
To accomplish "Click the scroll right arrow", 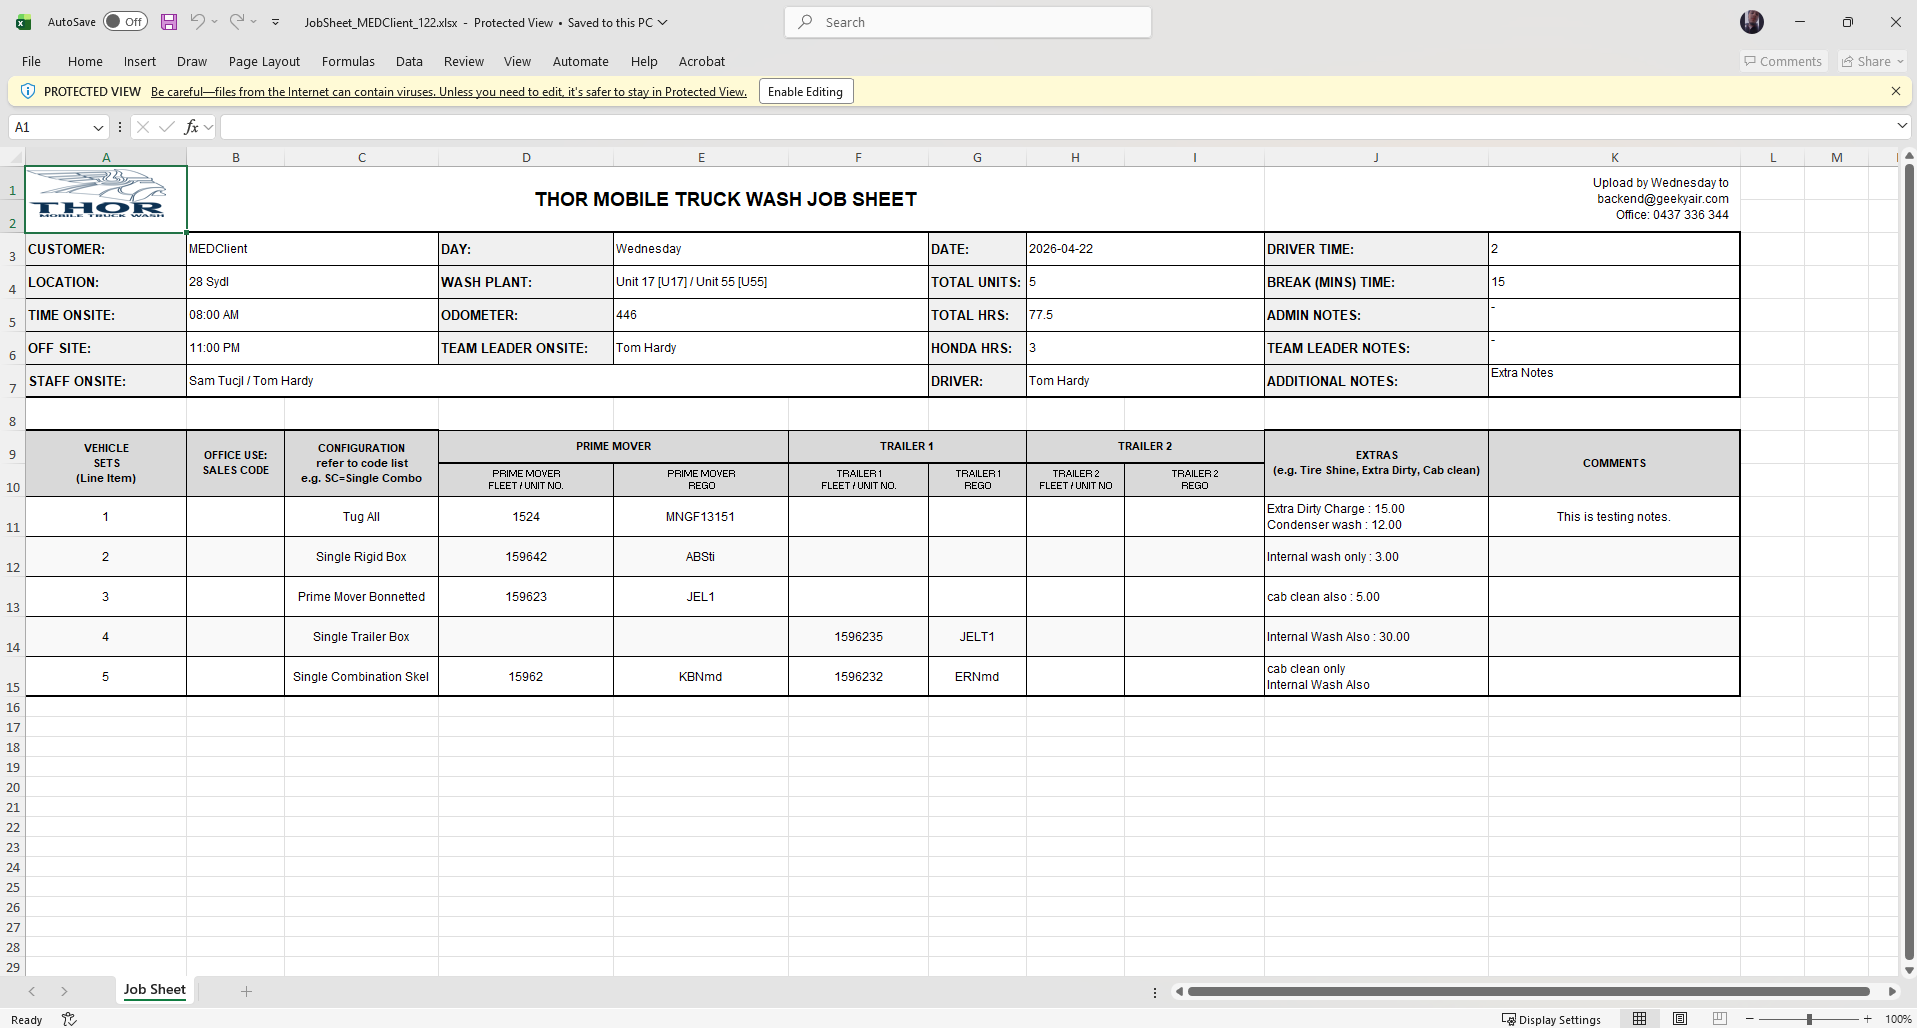I will click(1892, 991).
